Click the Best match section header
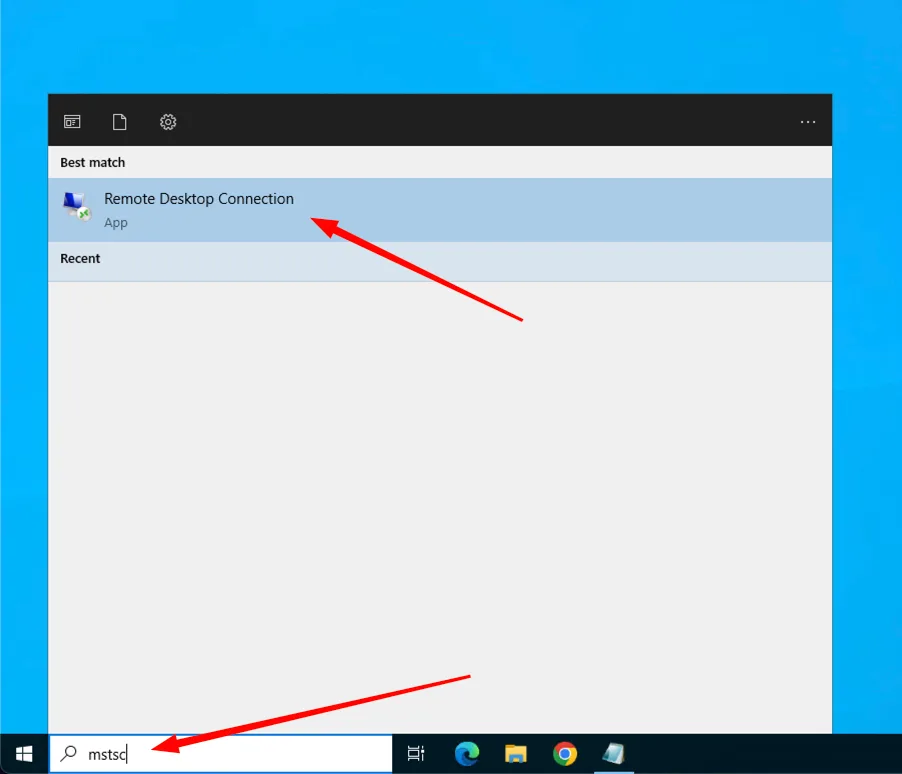Viewport: 902px width, 774px height. (93, 163)
